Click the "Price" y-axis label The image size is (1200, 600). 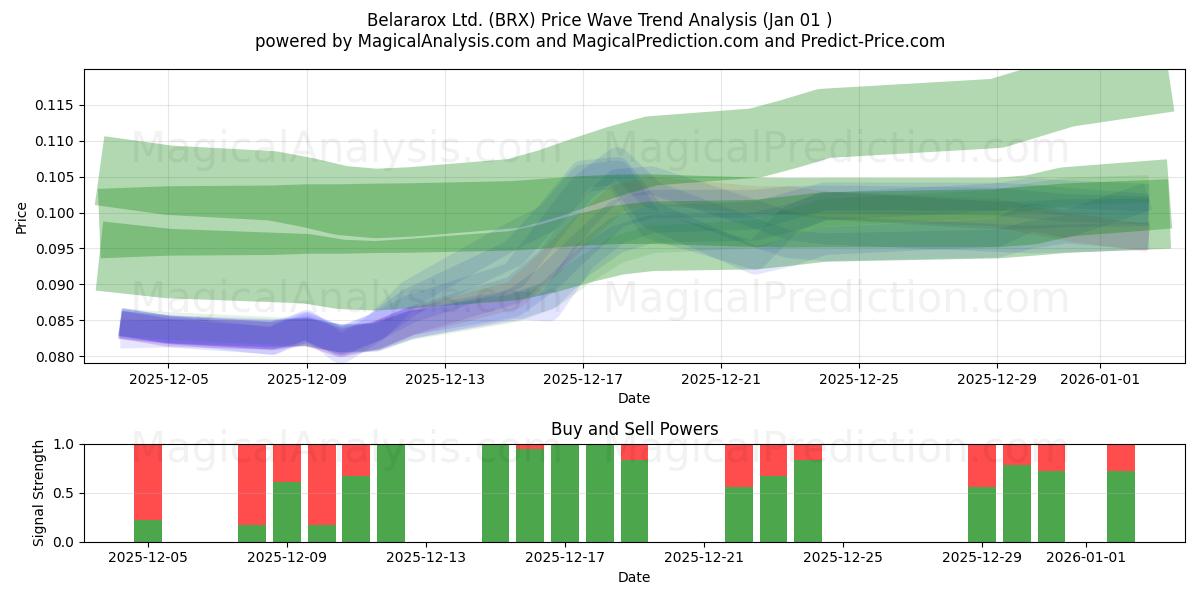(x=21, y=216)
